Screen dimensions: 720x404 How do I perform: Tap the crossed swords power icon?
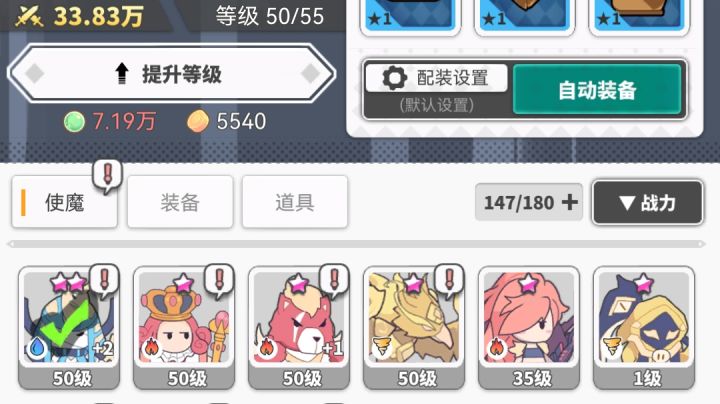tap(29, 17)
